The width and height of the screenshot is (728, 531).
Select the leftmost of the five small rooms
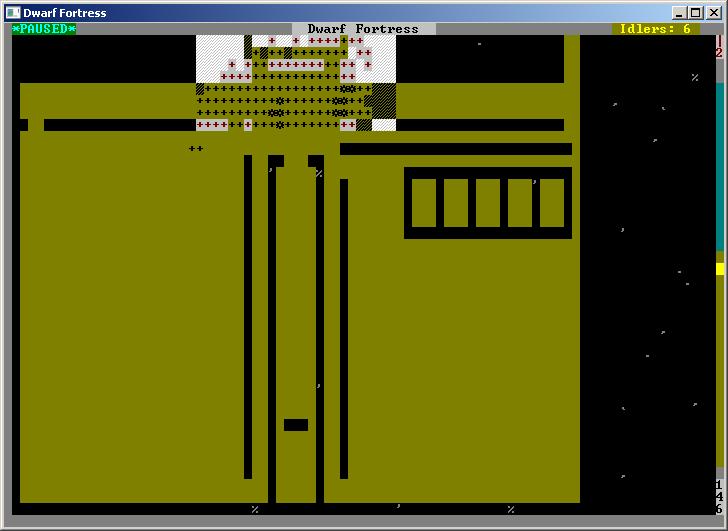click(424, 203)
